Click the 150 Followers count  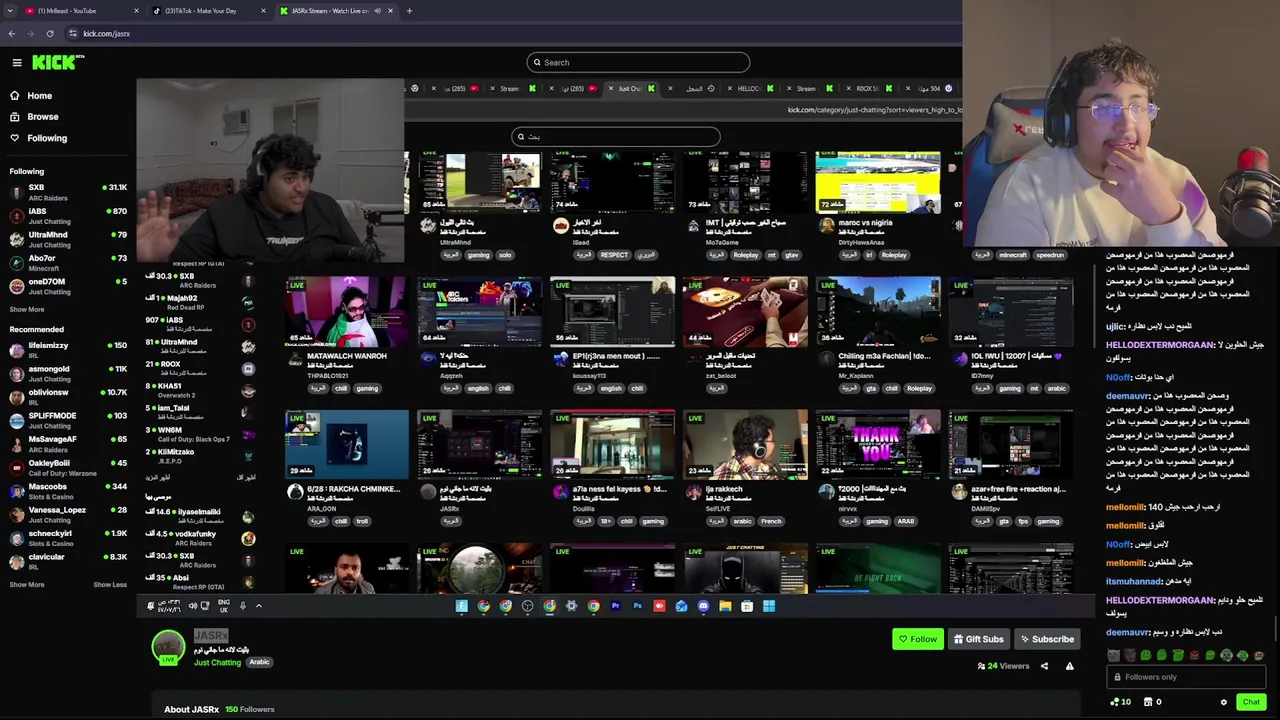pyautogui.click(x=249, y=709)
